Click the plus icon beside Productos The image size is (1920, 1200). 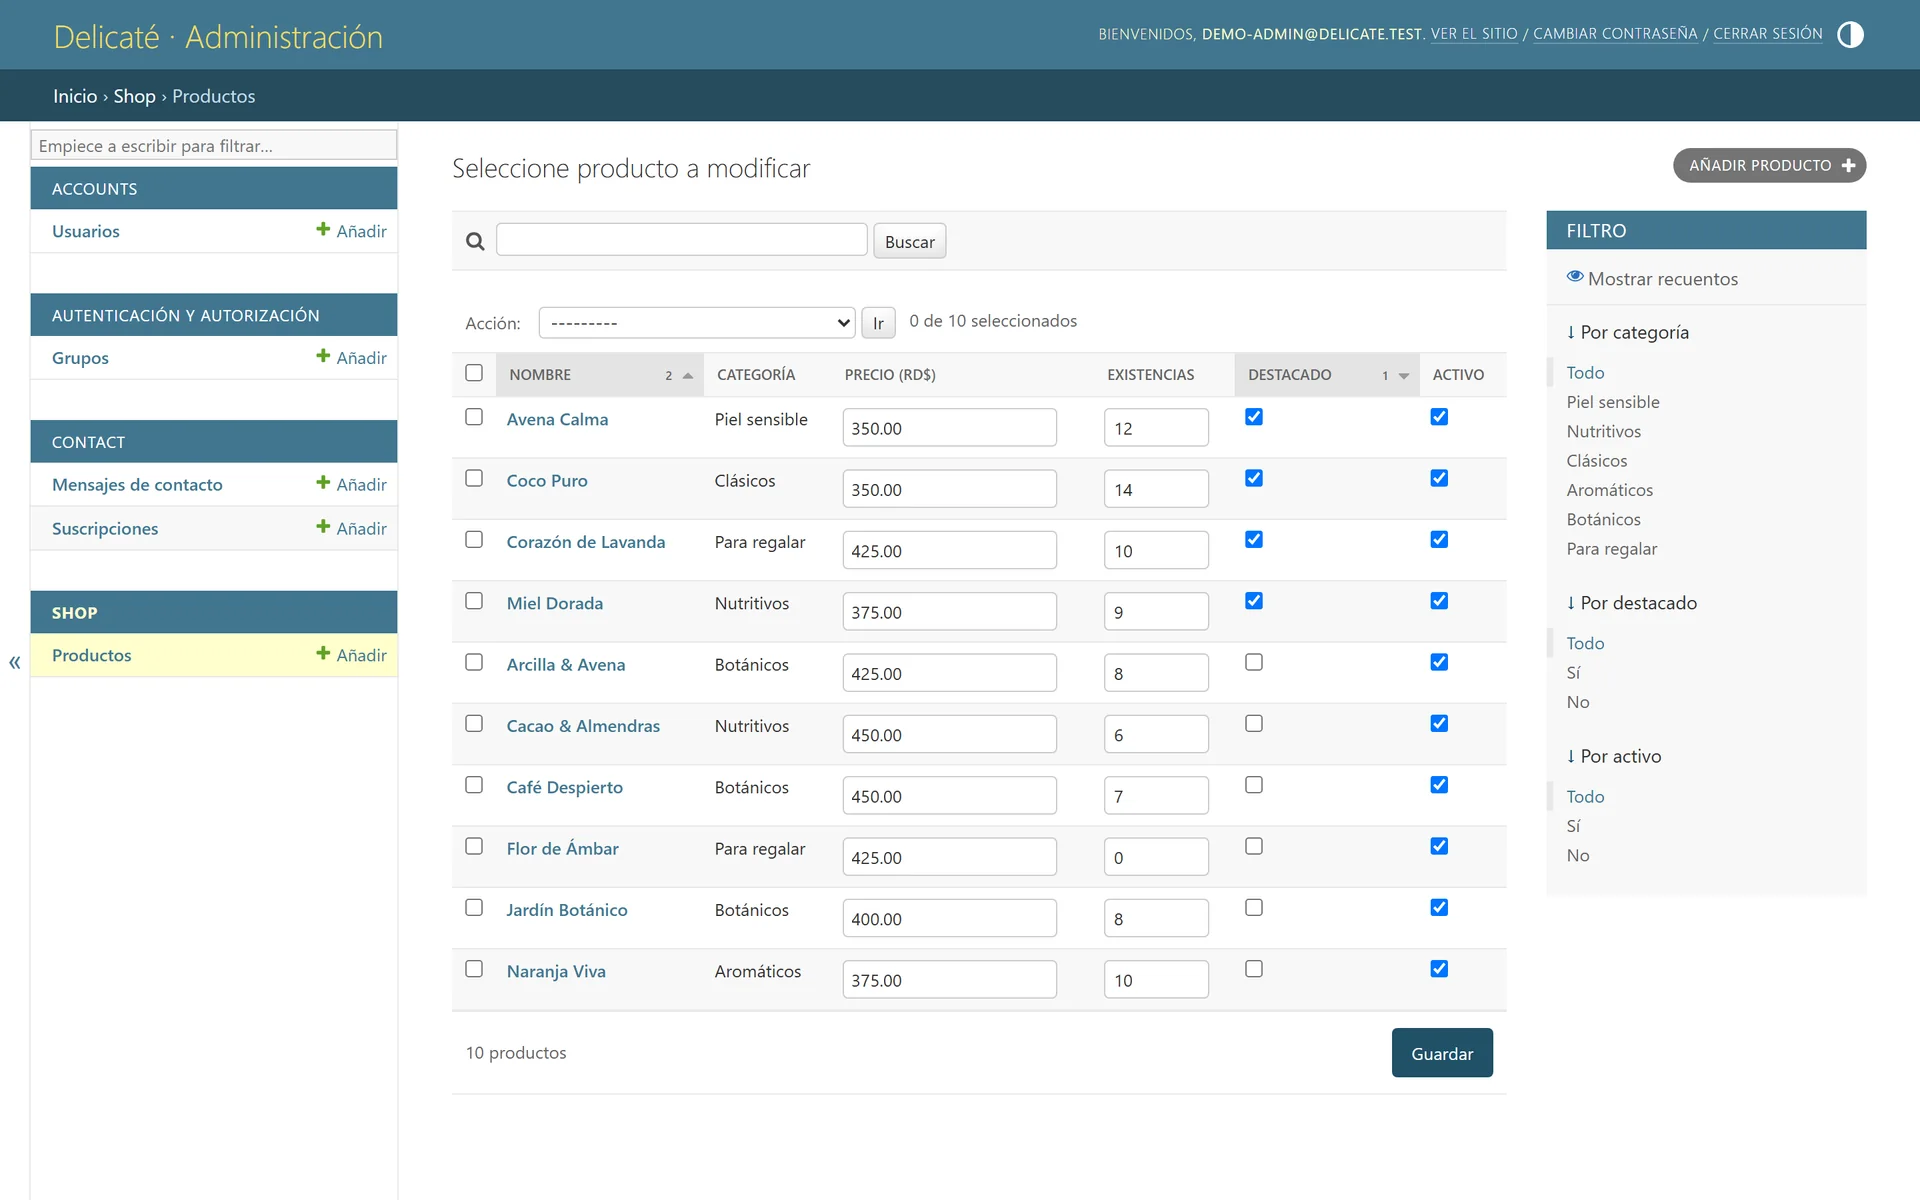click(x=323, y=654)
